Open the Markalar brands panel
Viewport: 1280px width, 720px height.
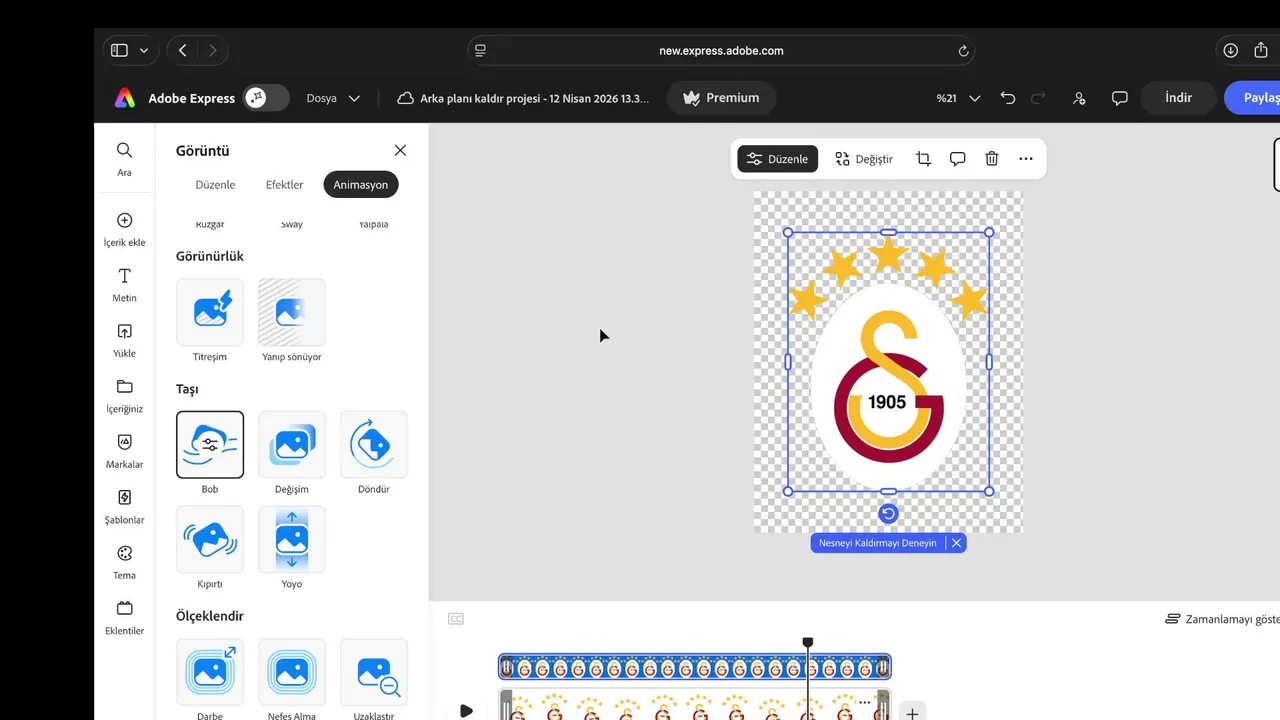tap(124, 452)
